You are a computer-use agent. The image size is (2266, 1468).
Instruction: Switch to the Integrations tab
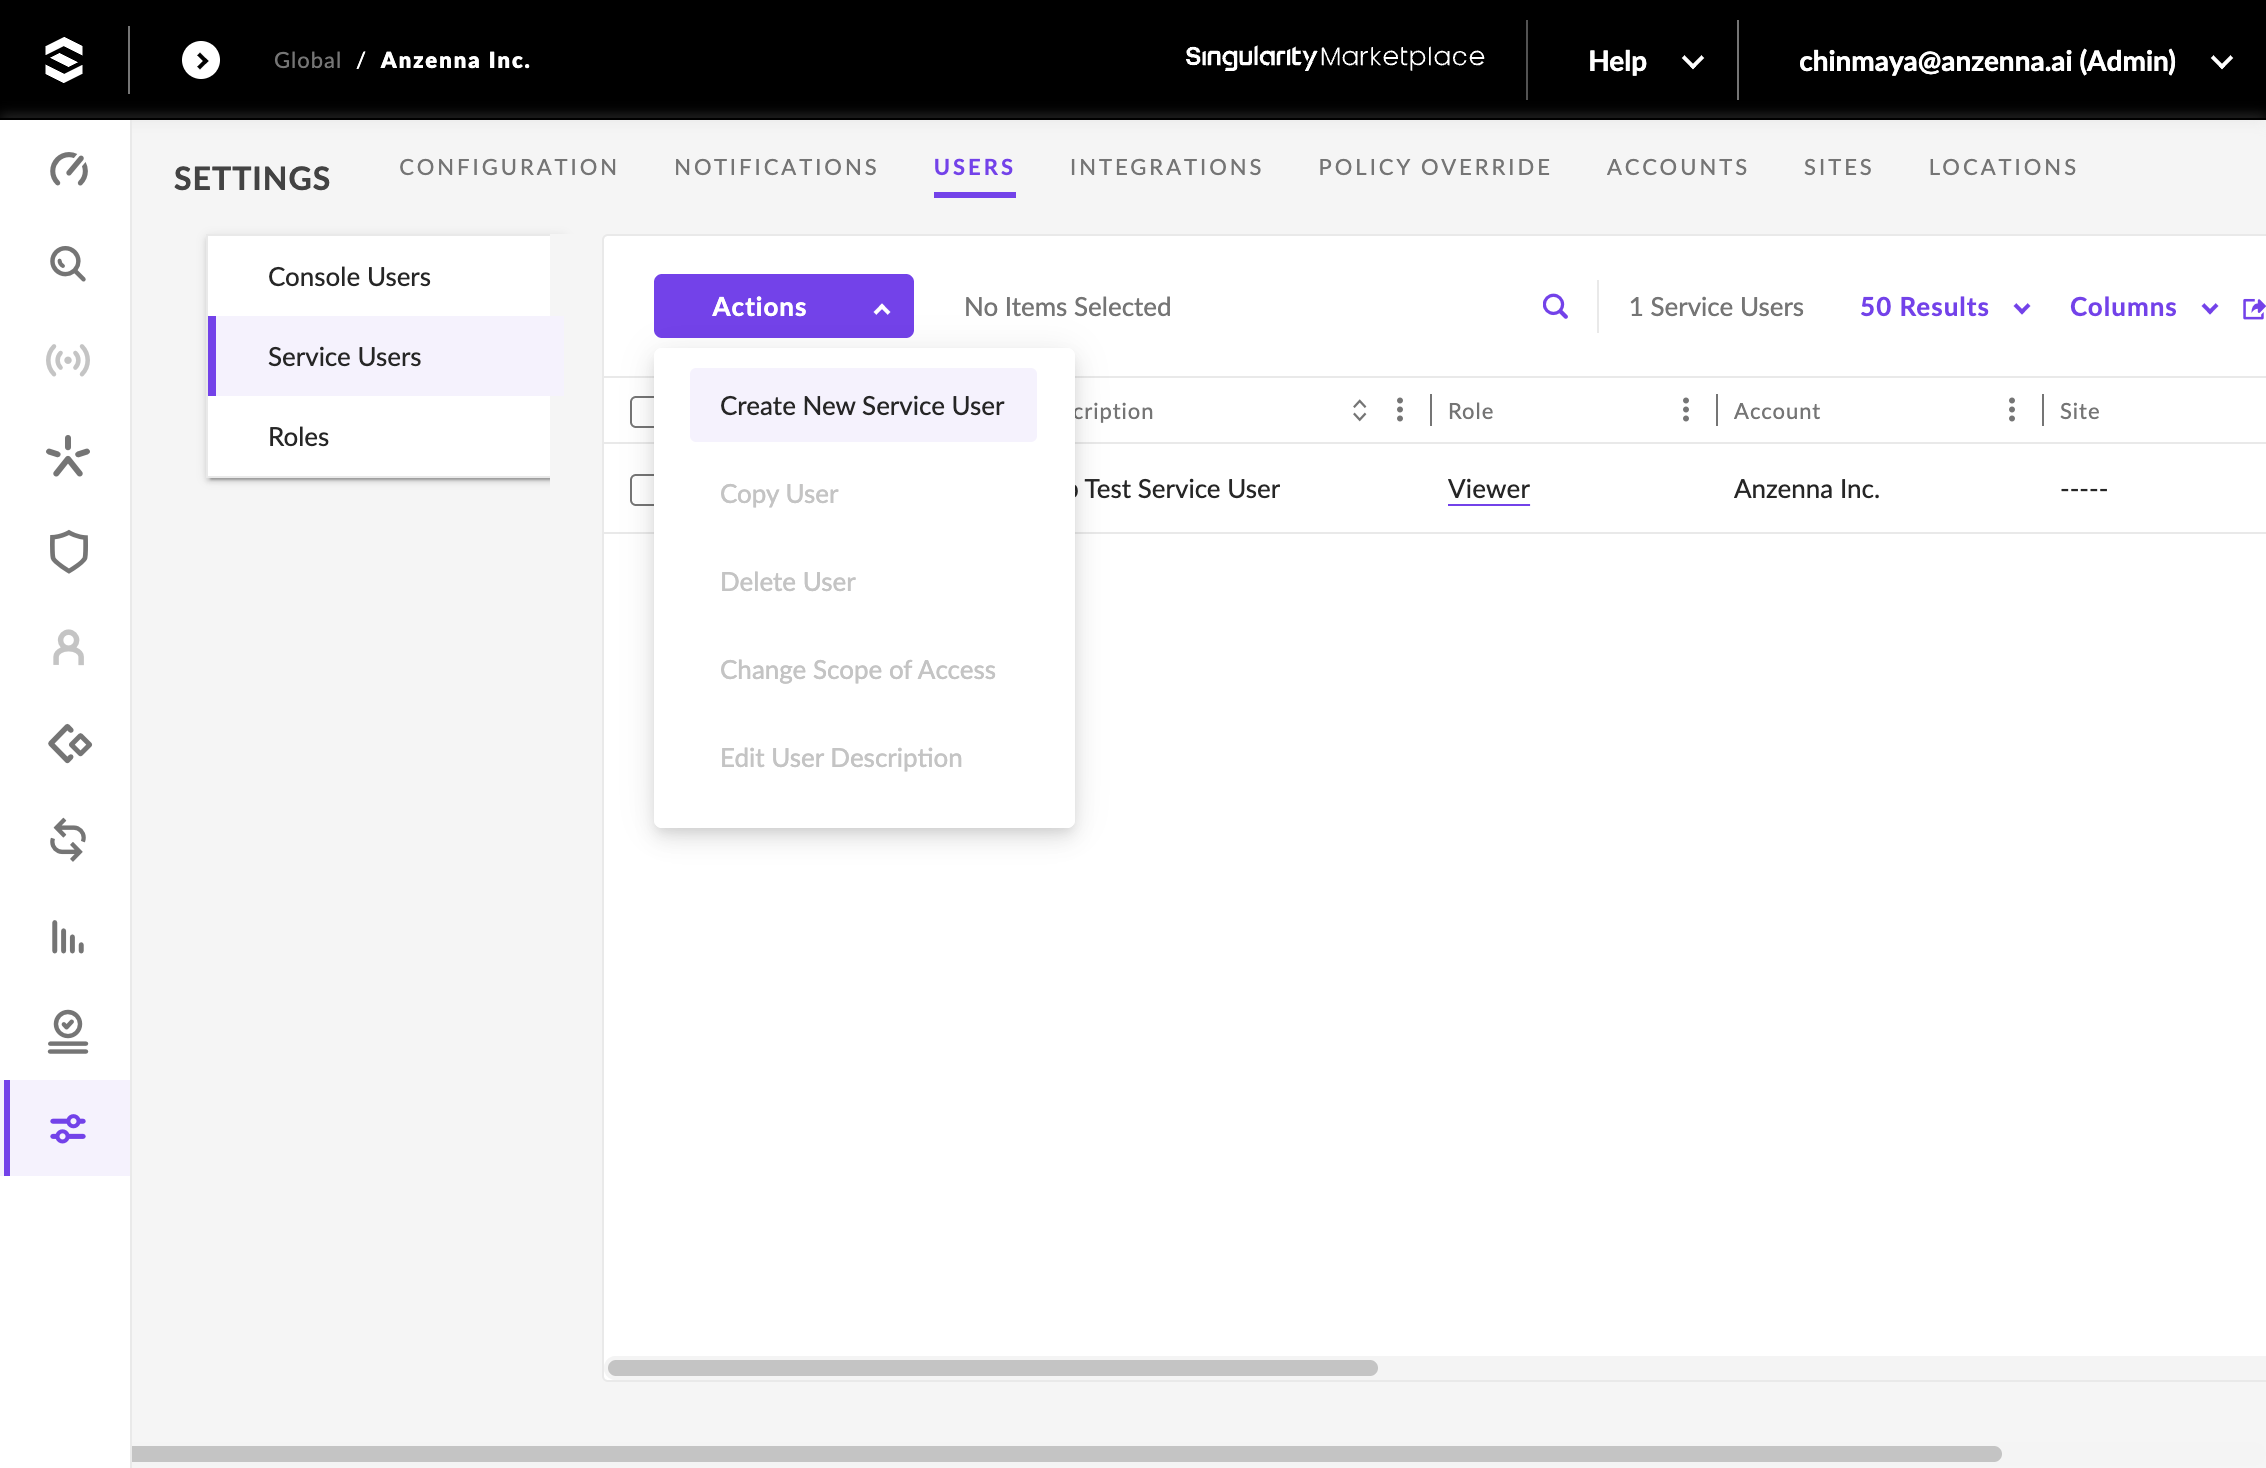[1166, 168]
